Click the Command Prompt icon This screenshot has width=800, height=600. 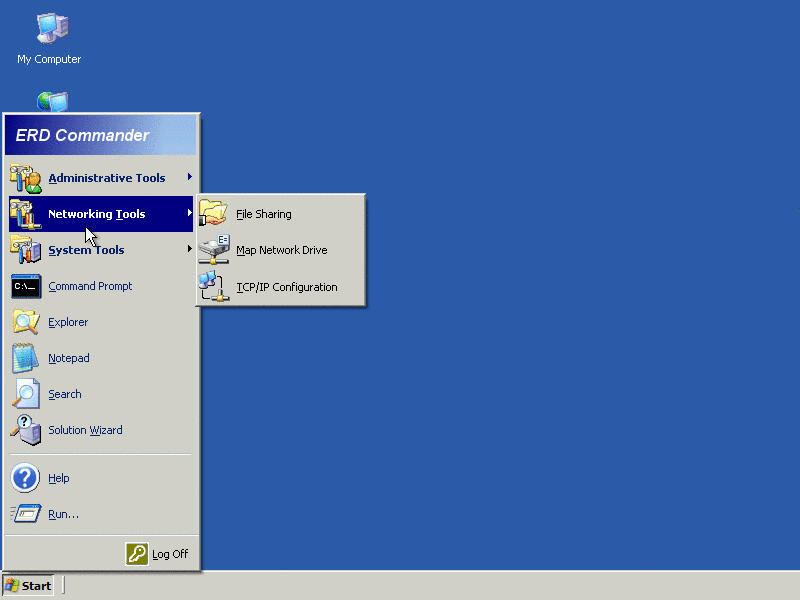pyautogui.click(x=26, y=286)
